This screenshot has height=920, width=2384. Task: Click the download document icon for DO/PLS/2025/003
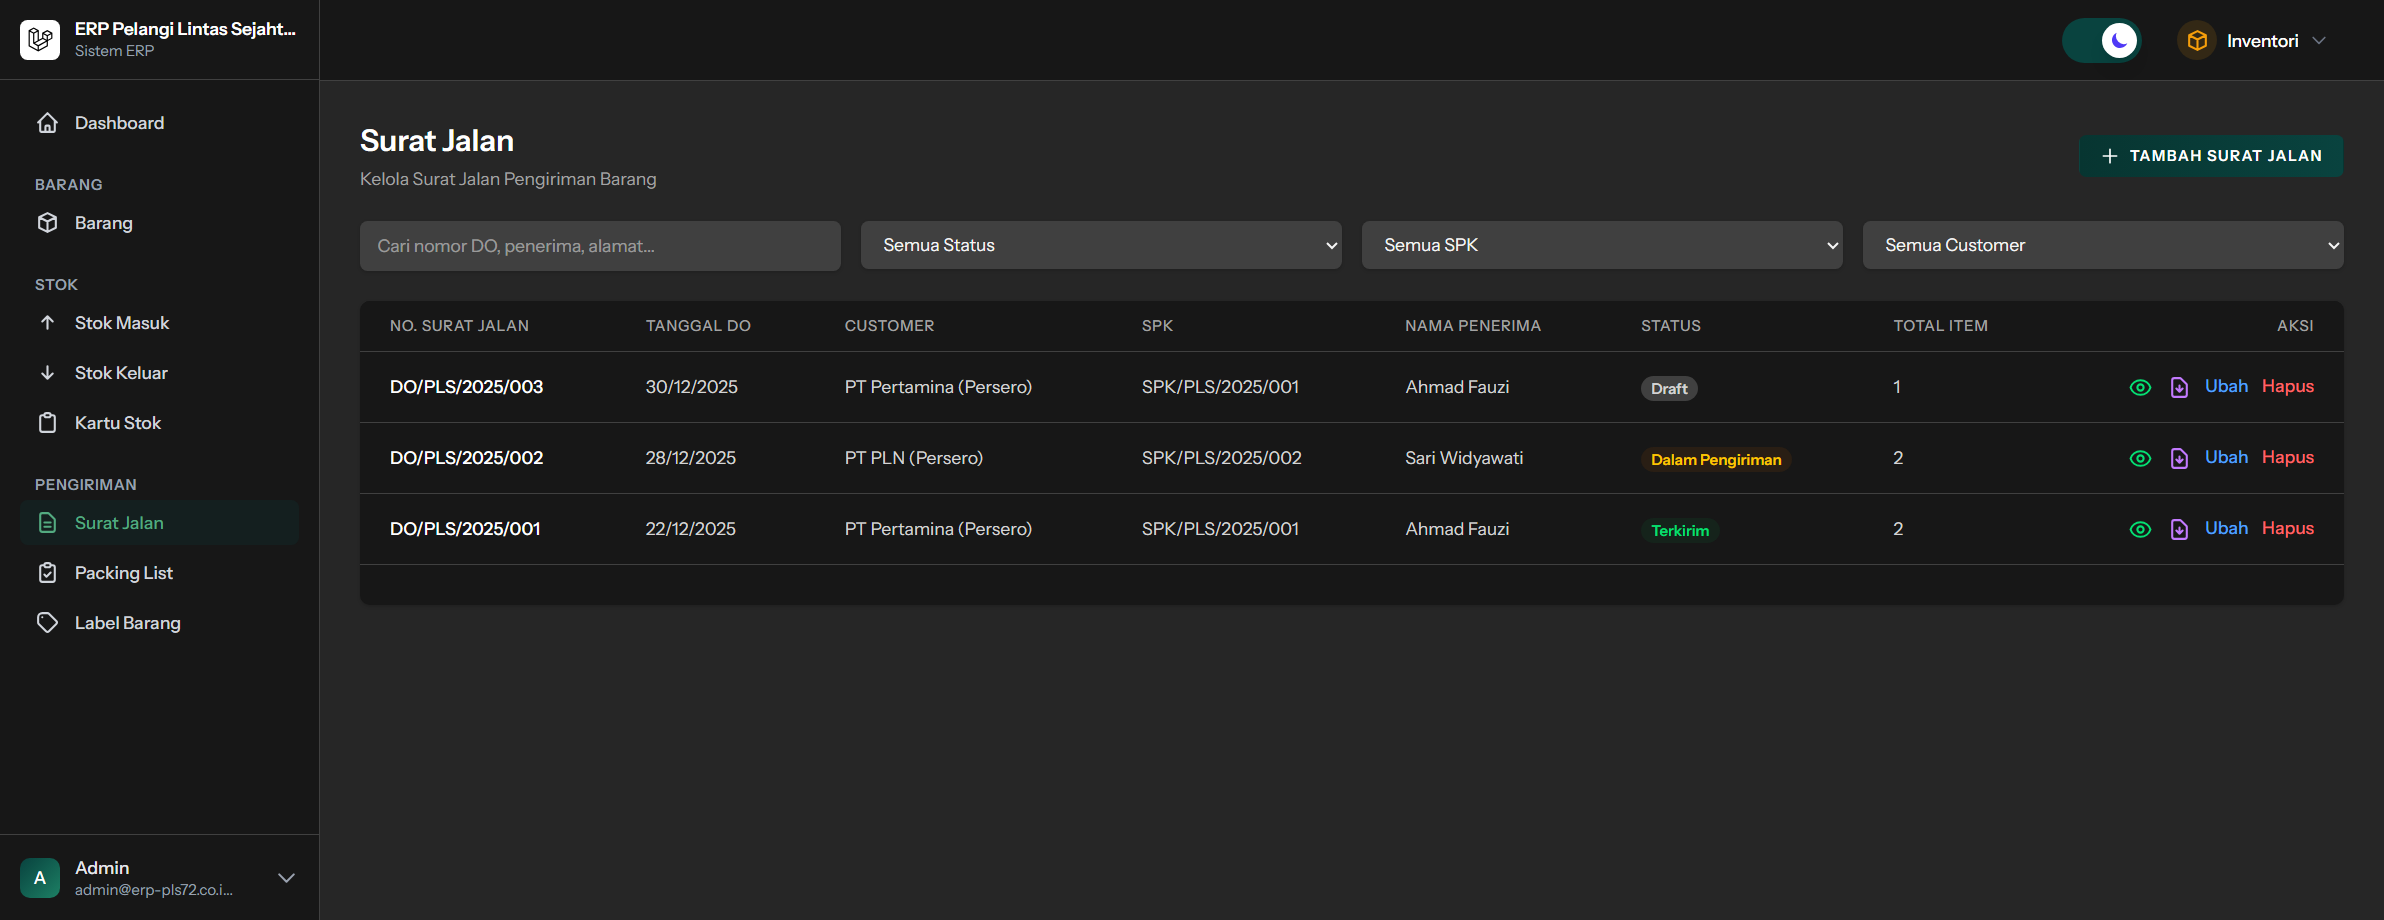[x=2179, y=388]
